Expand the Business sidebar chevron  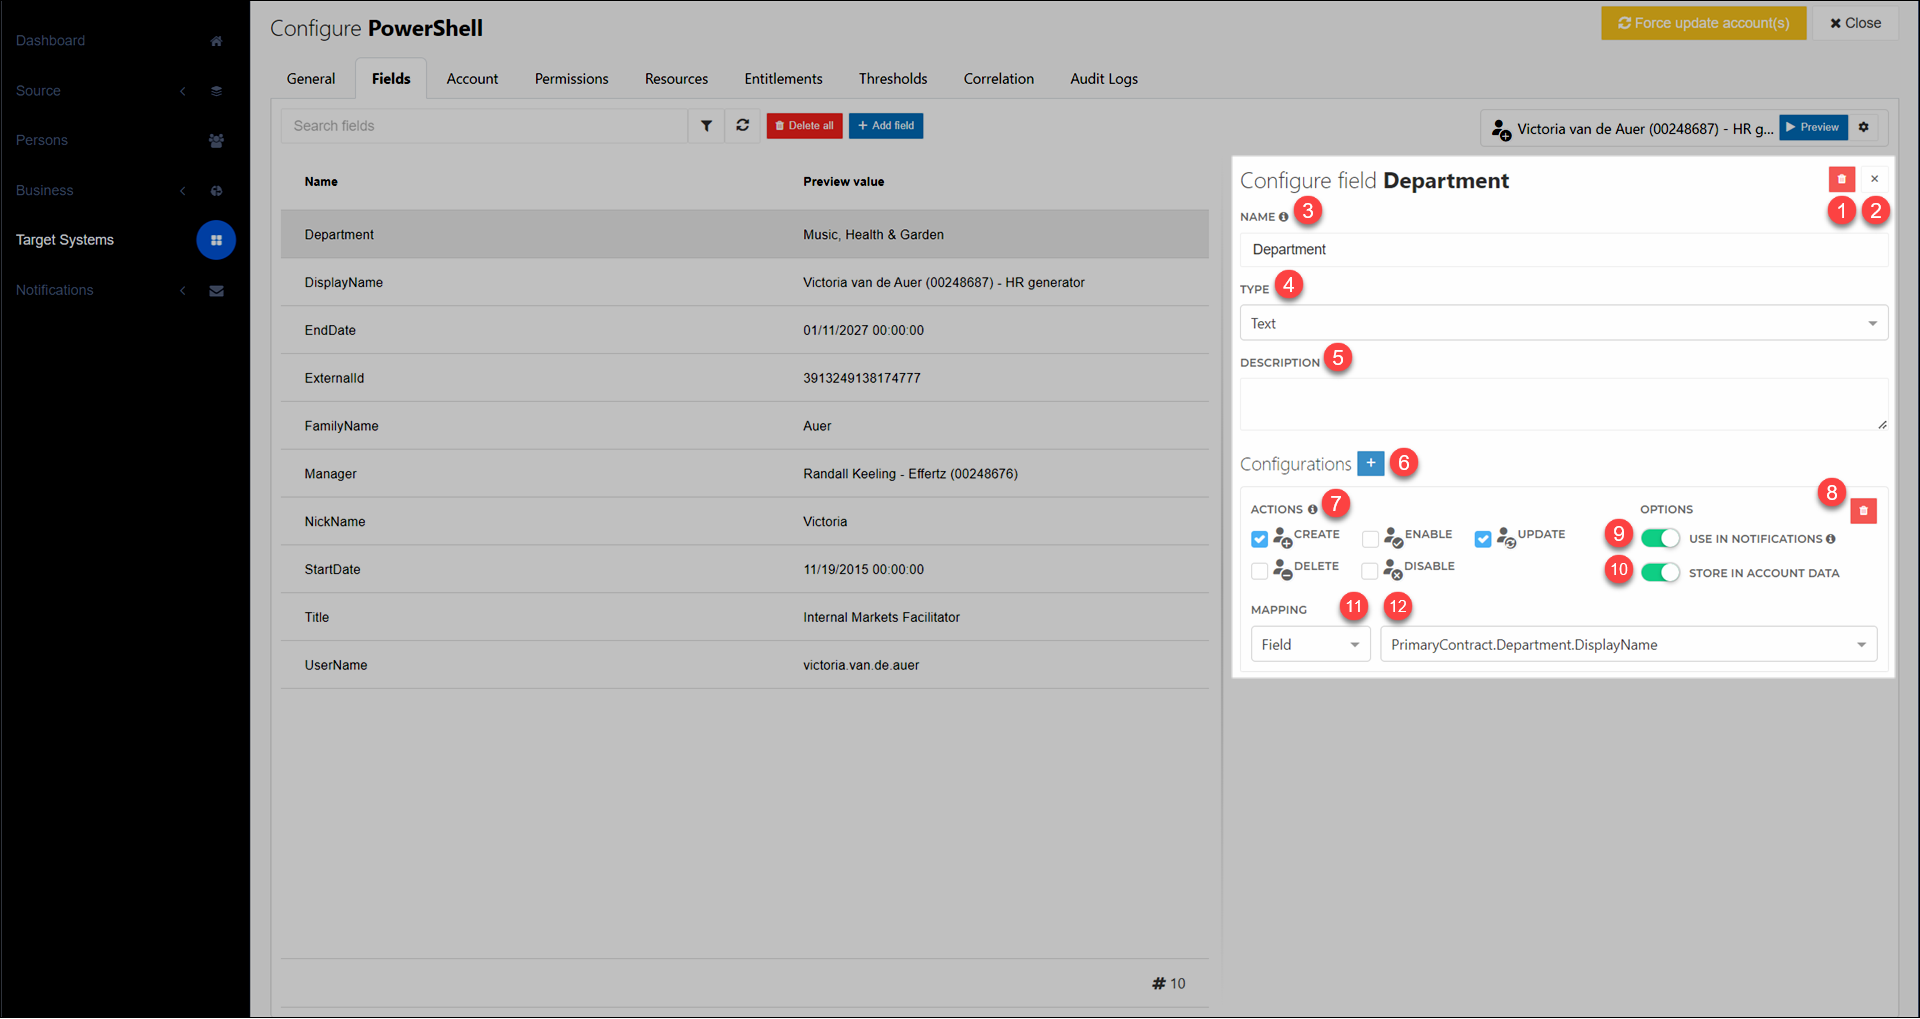pos(183,191)
